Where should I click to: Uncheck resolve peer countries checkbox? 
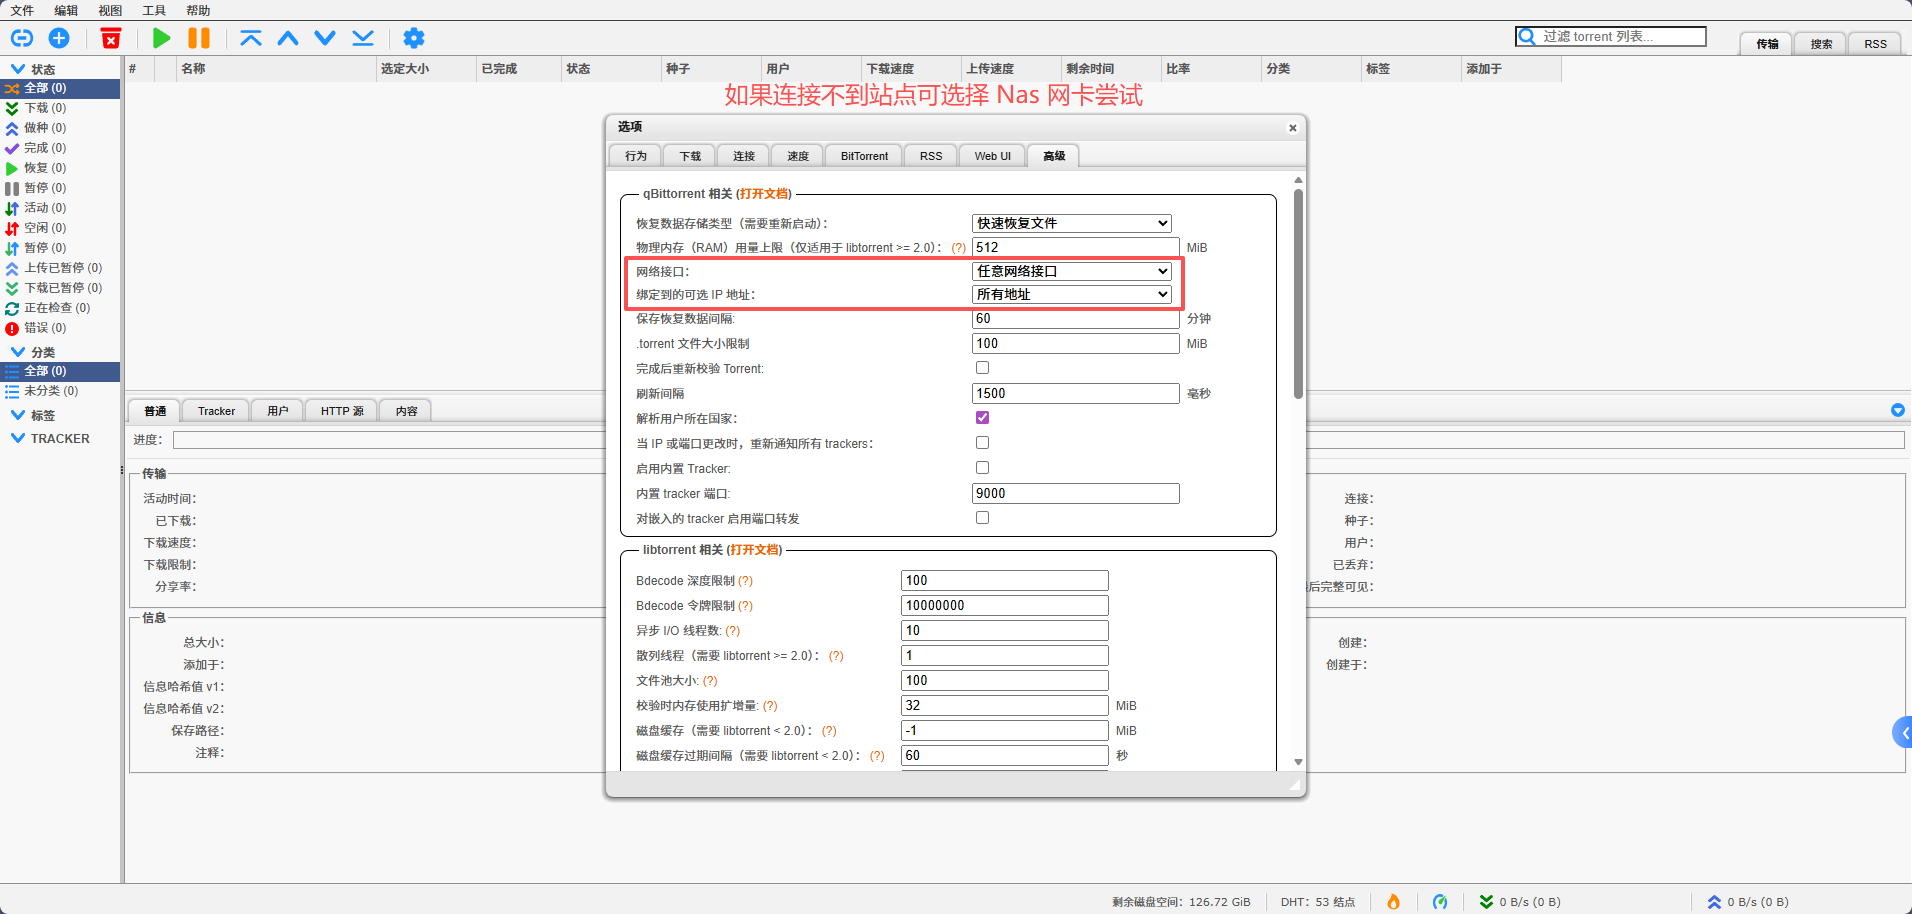pos(982,418)
